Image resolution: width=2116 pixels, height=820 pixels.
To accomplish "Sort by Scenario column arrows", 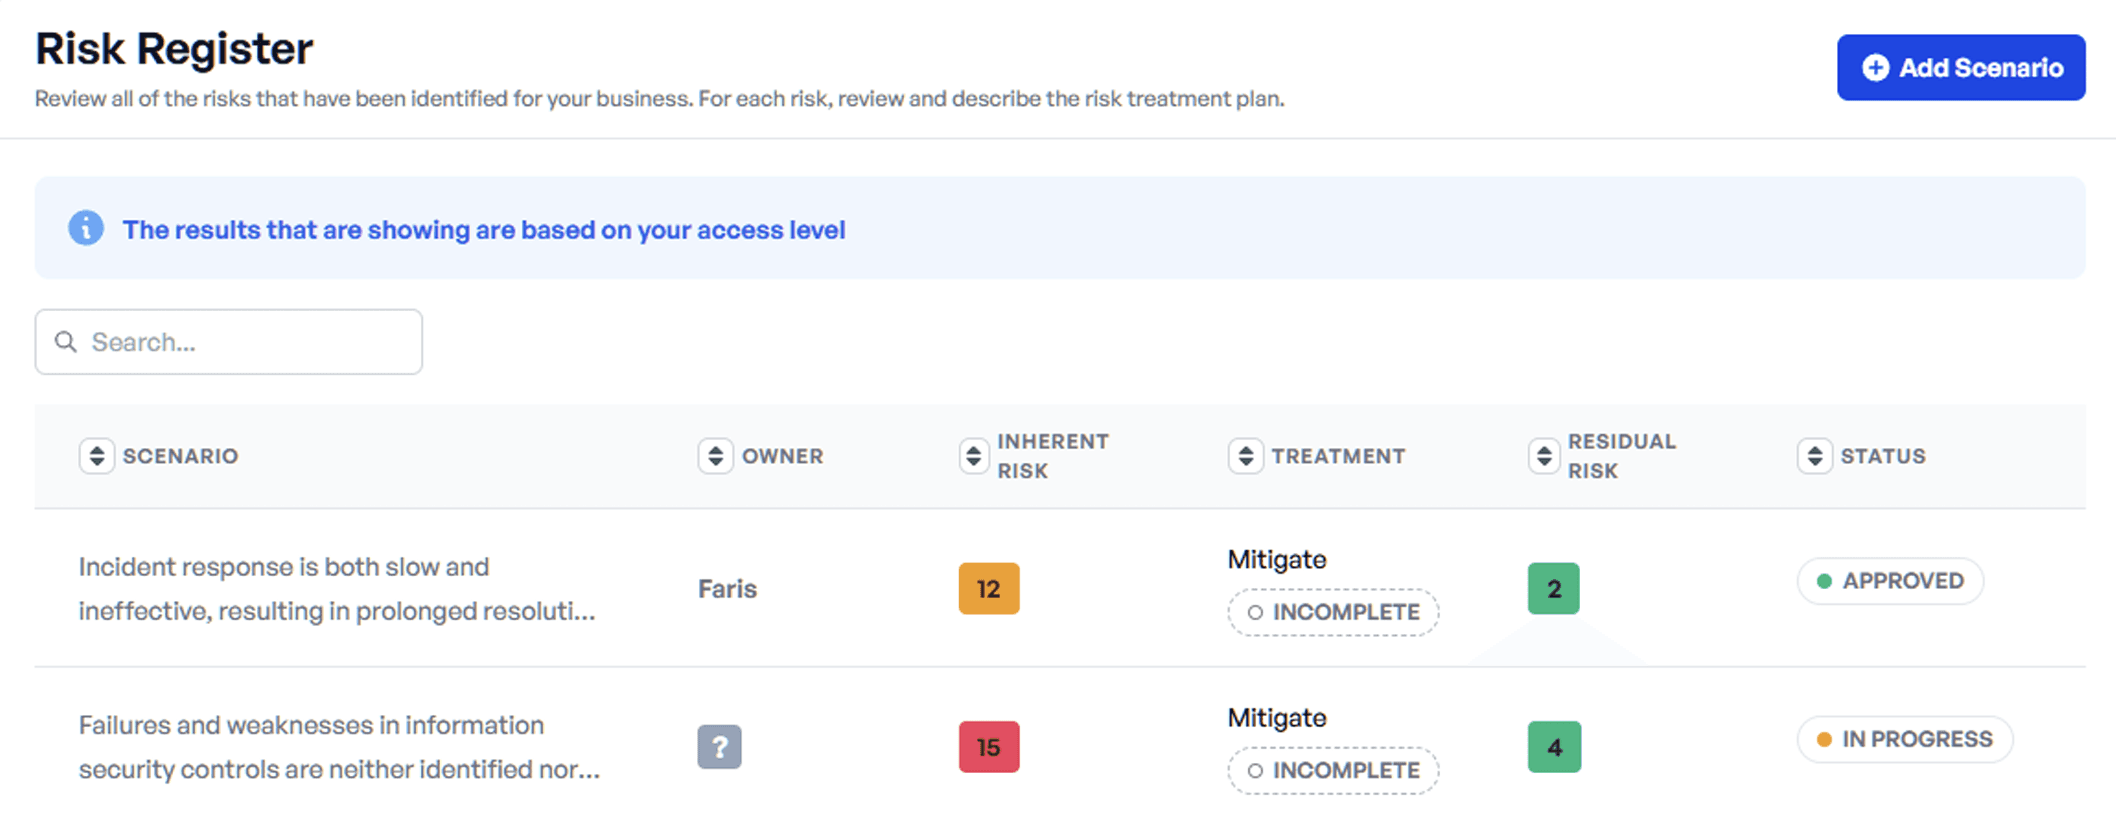I will click(x=97, y=456).
